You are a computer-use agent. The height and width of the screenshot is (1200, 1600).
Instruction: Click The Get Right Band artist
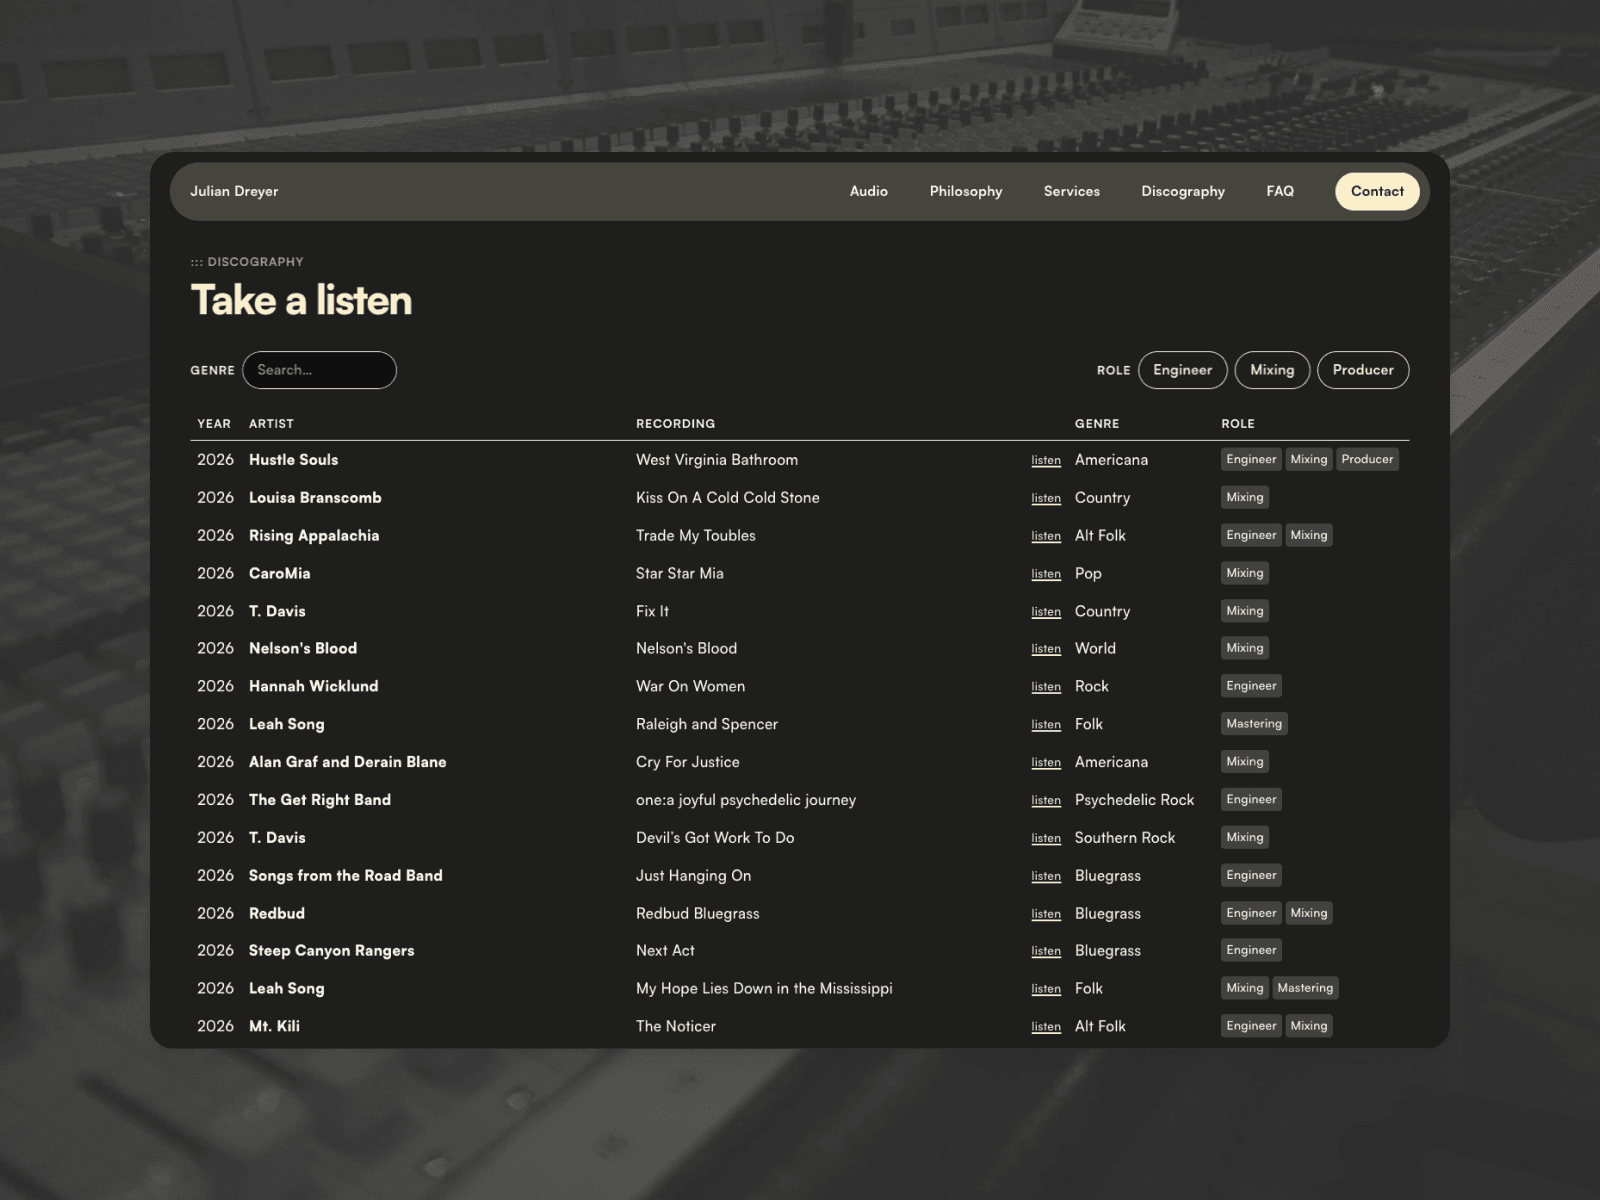click(x=320, y=800)
